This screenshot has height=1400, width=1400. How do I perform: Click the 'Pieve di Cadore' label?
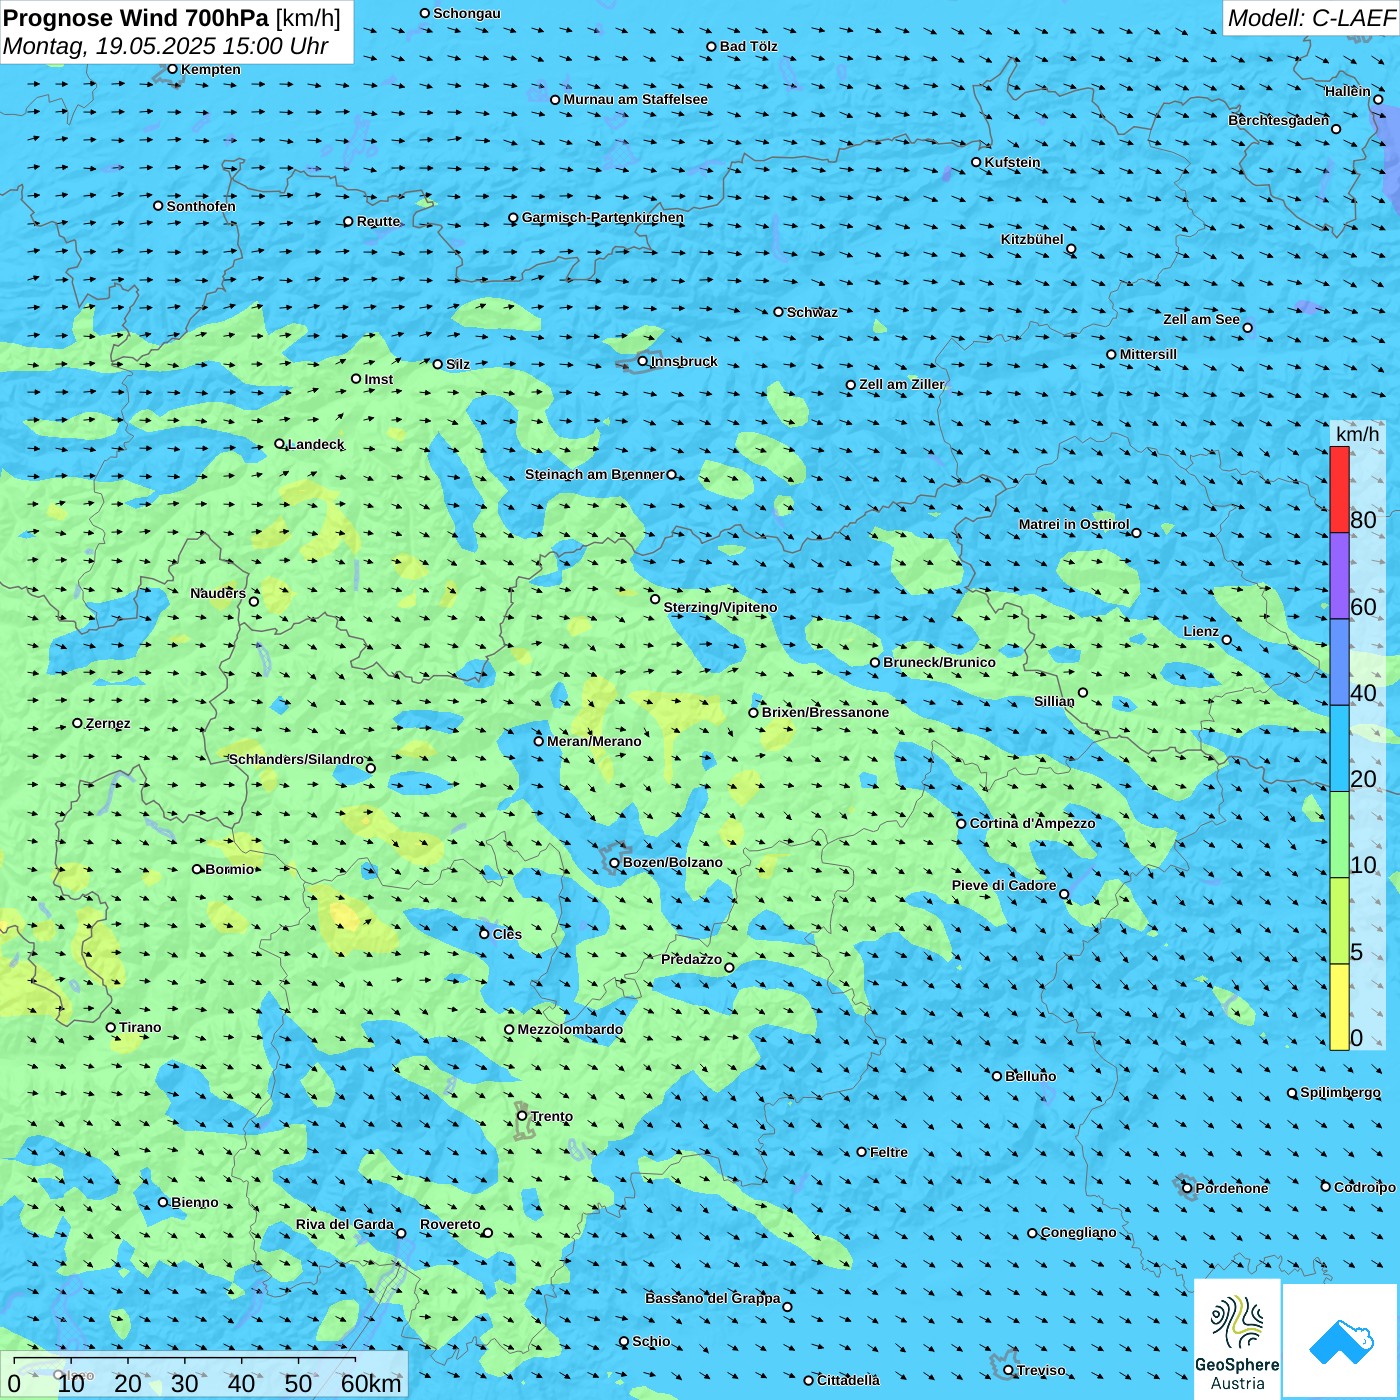tap(1004, 885)
